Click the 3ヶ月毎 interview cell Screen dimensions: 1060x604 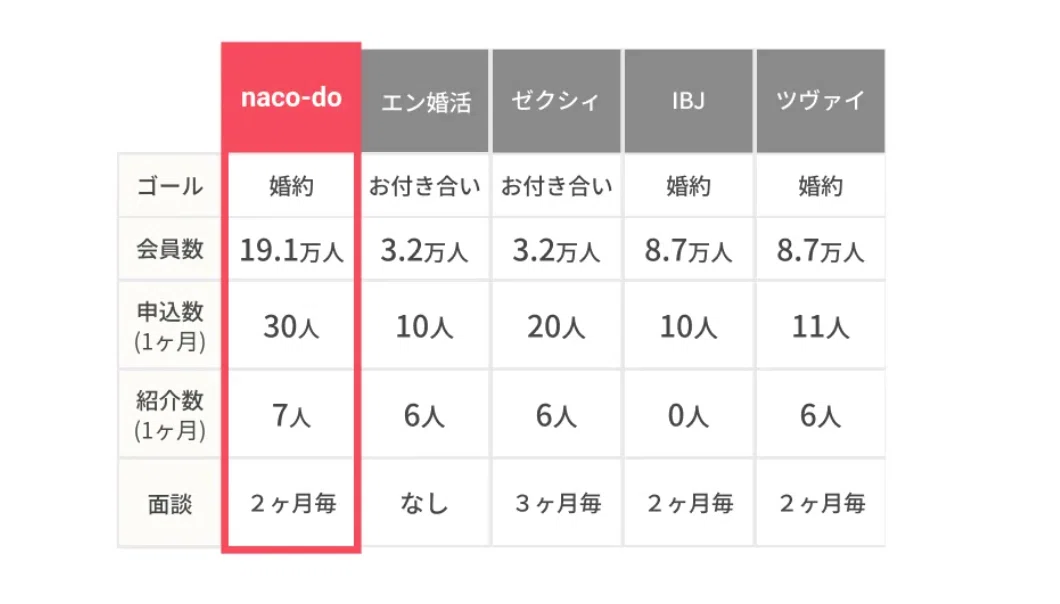point(556,503)
